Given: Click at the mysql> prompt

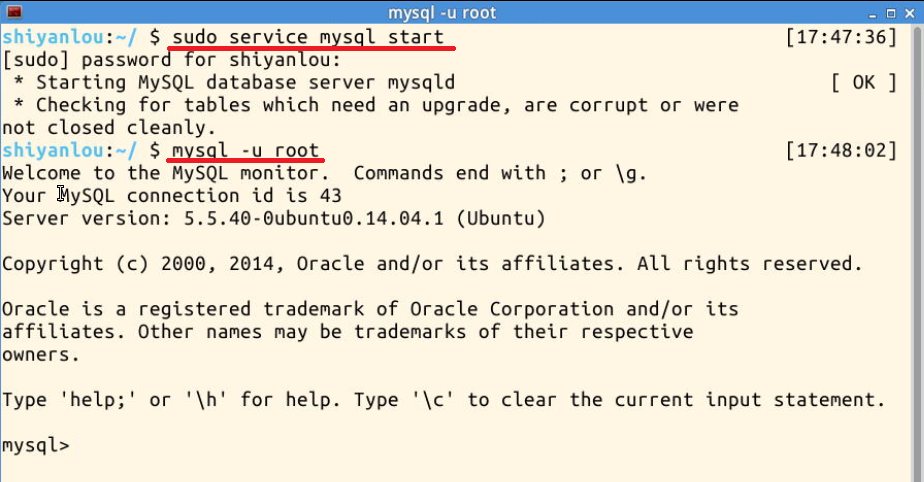Looking at the screenshot, I should (x=35, y=445).
